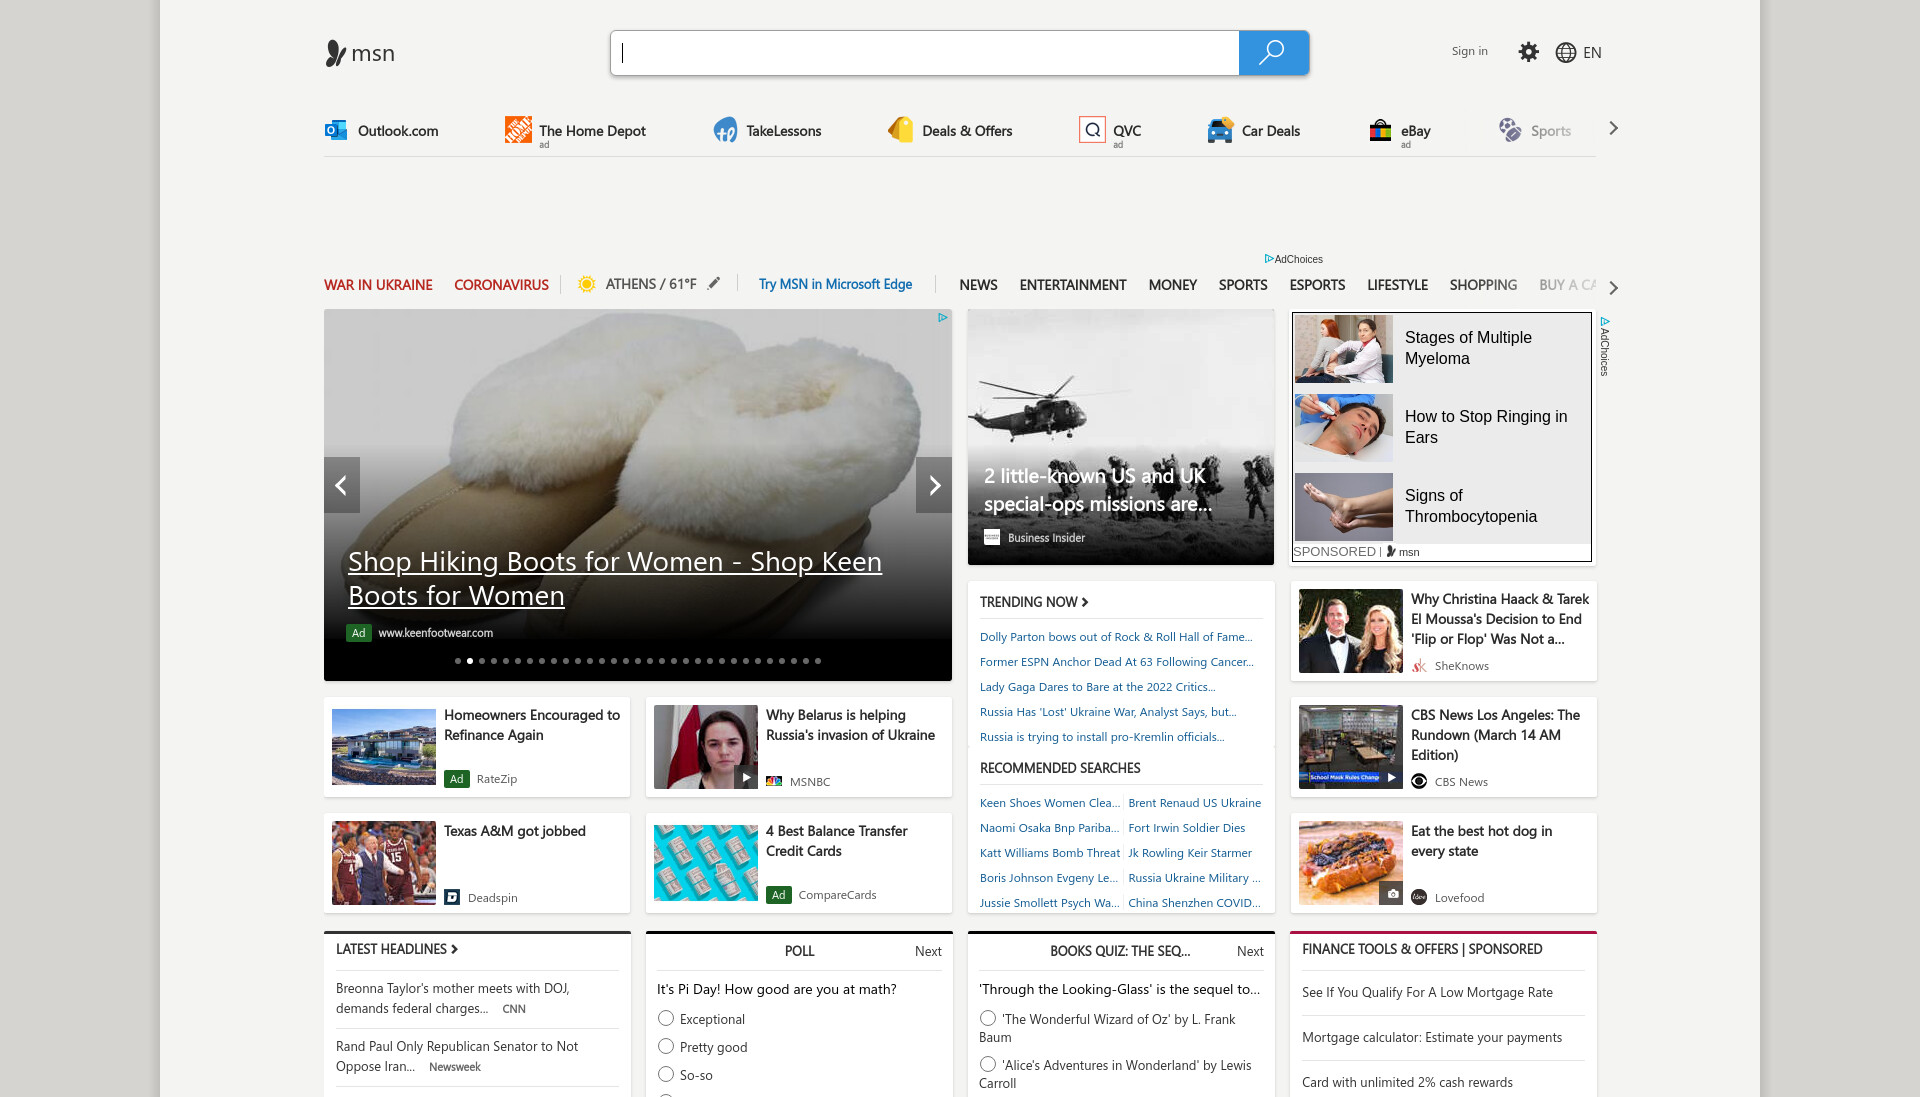Screen dimensions: 1920x1097
Task: Open TakeLessons shortcut icon
Action: coord(725,130)
